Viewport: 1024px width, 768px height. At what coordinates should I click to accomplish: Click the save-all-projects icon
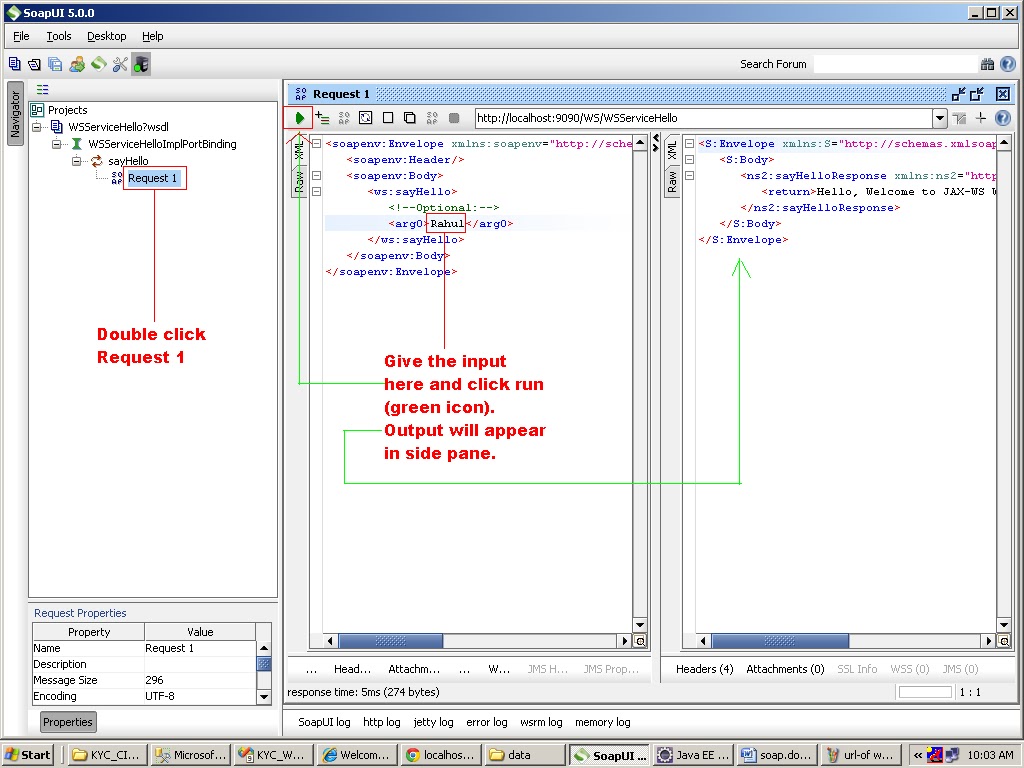click(51, 63)
